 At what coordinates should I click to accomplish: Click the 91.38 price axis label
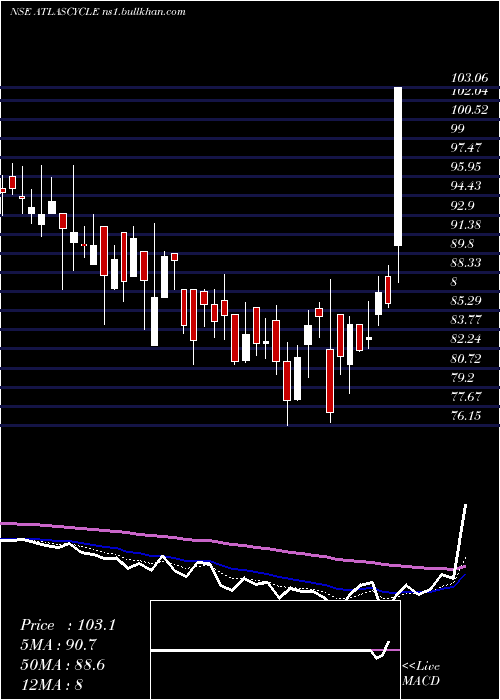(467, 225)
